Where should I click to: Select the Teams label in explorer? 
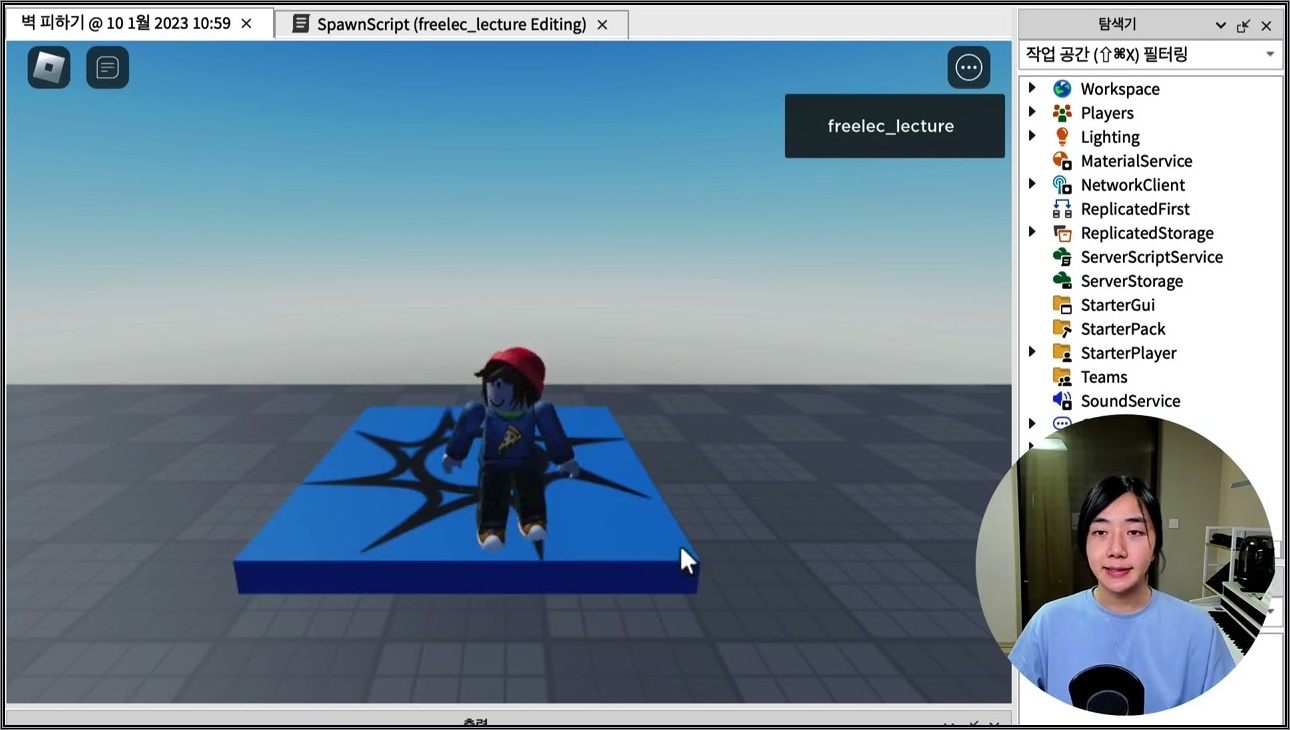[x=1104, y=377]
